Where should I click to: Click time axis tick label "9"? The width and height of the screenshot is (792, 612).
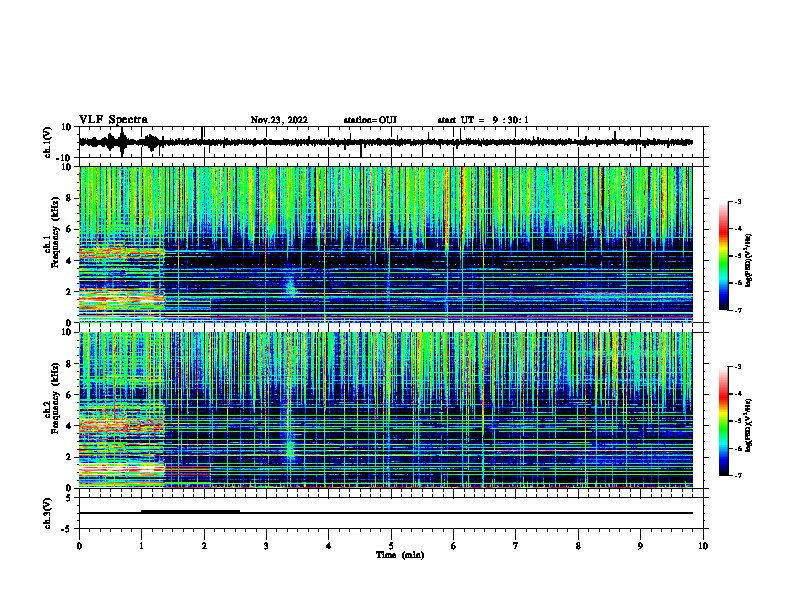click(x=640, y=546)
